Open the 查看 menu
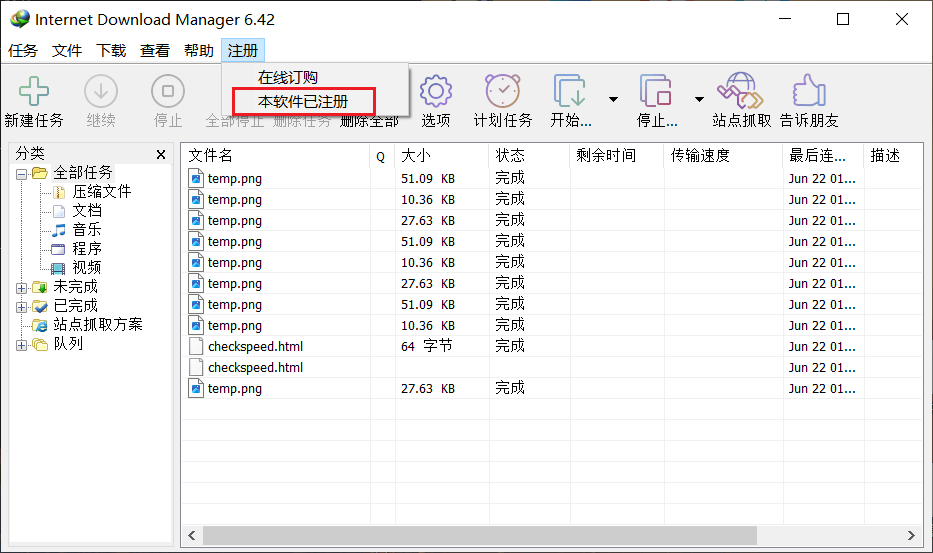933x553 pixels. pos(155,51)
